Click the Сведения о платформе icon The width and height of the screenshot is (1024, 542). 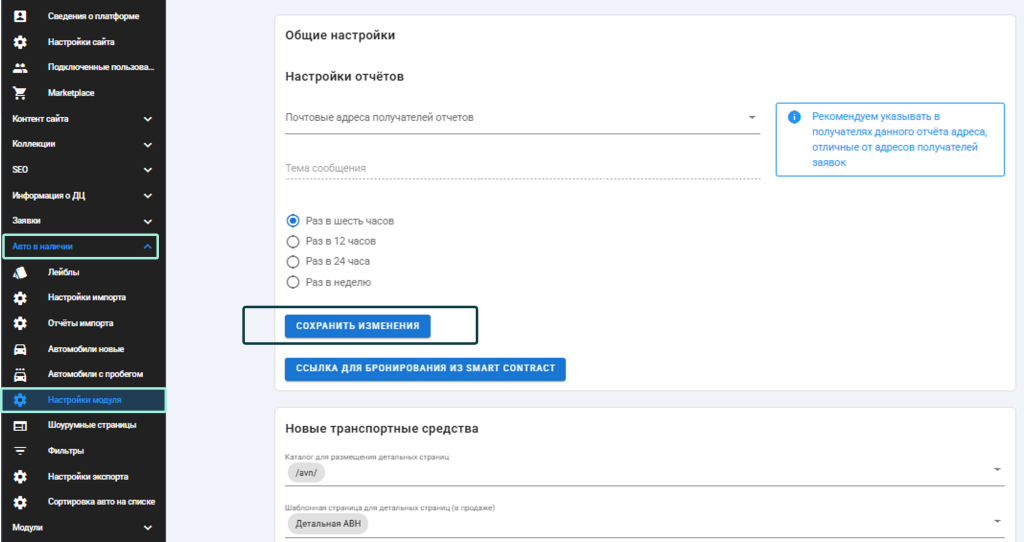pyautogui.click(x=20, y=16)
